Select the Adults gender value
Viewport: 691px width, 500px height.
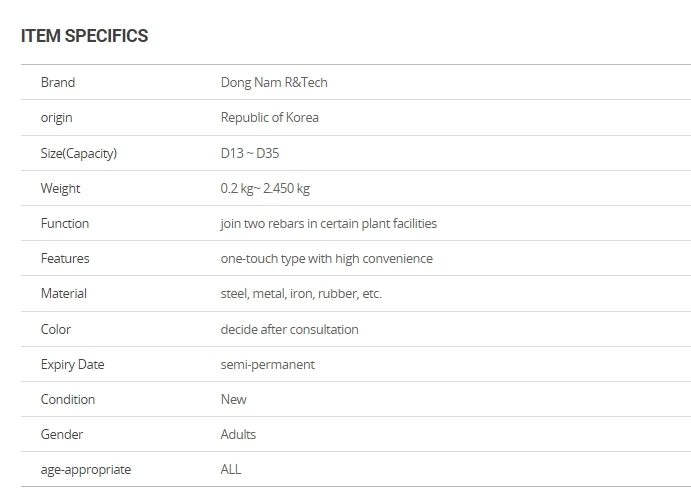238,434
